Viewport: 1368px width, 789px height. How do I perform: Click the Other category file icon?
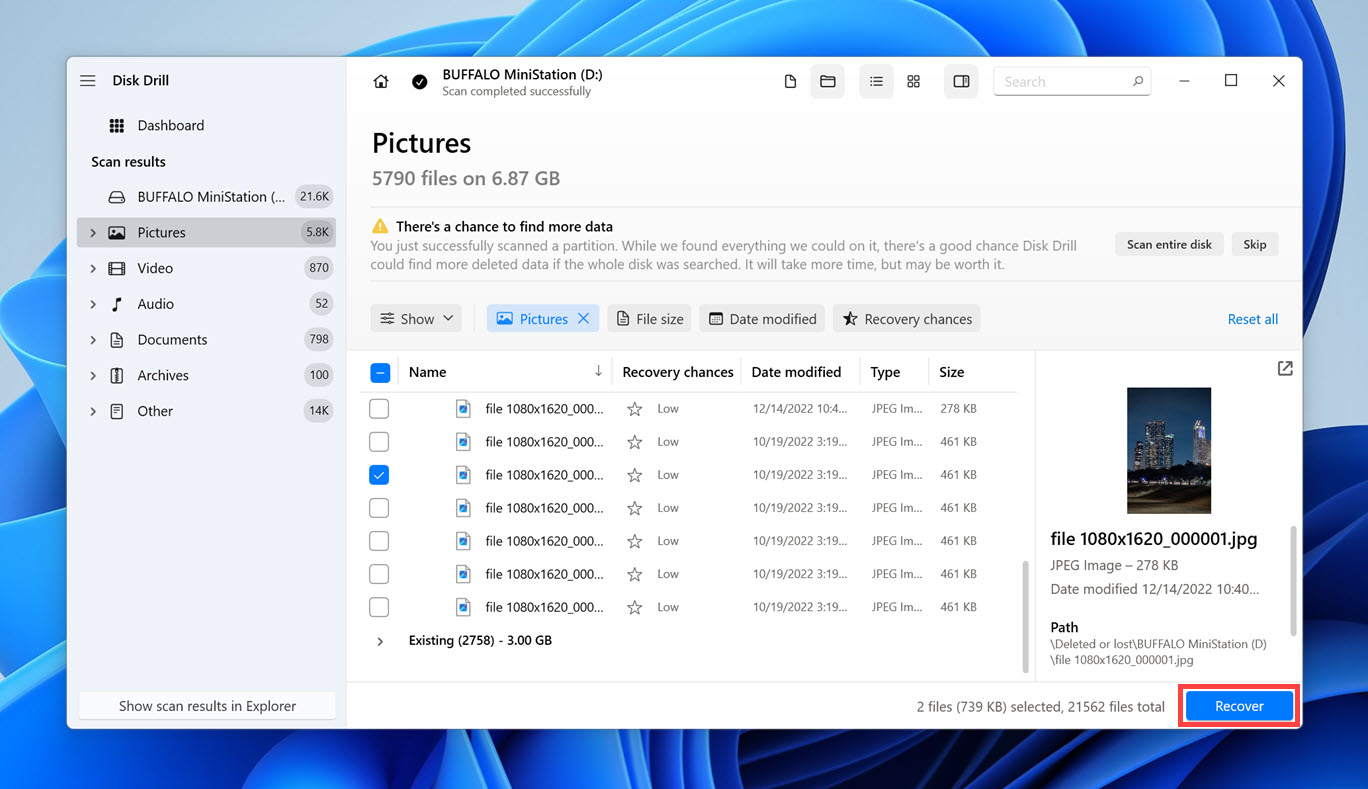(117, 411)
